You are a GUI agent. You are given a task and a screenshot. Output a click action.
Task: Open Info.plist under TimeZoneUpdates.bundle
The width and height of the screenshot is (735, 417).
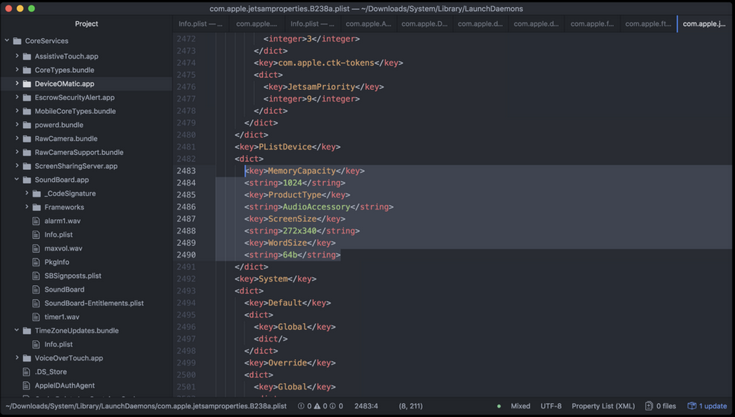click(x=58, y=344)
